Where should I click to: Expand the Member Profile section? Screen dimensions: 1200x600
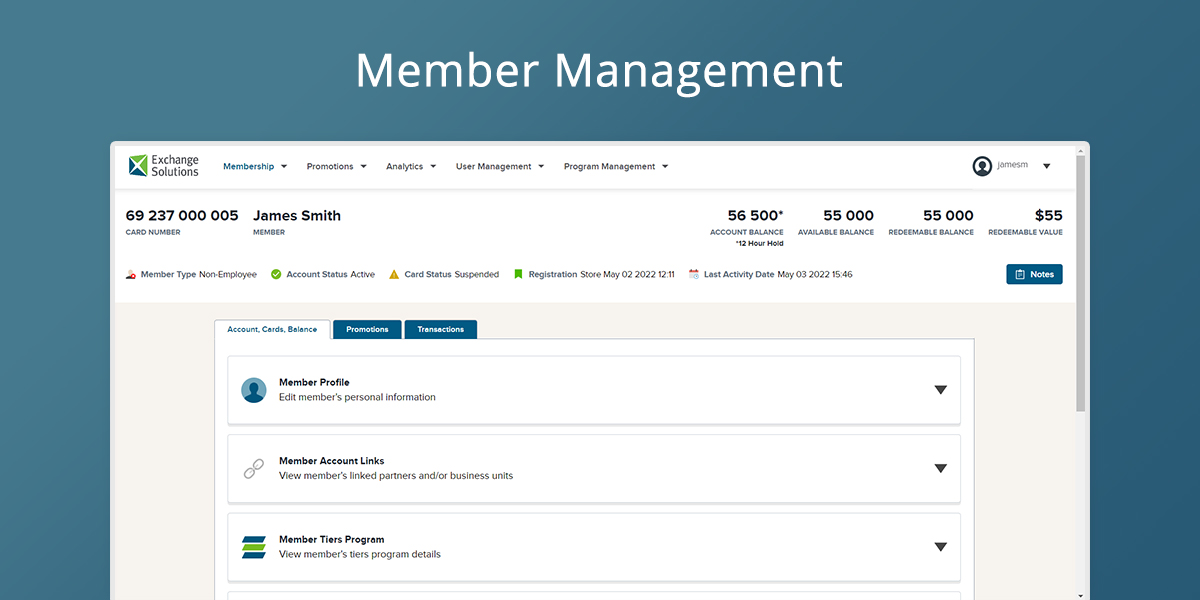coord(940,390)
